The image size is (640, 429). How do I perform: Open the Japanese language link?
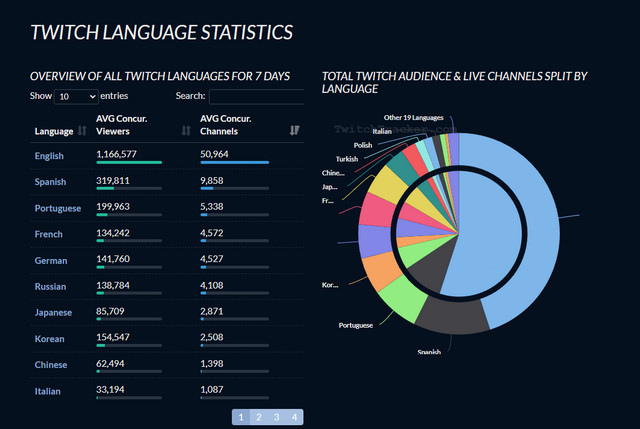pos(53,313)
